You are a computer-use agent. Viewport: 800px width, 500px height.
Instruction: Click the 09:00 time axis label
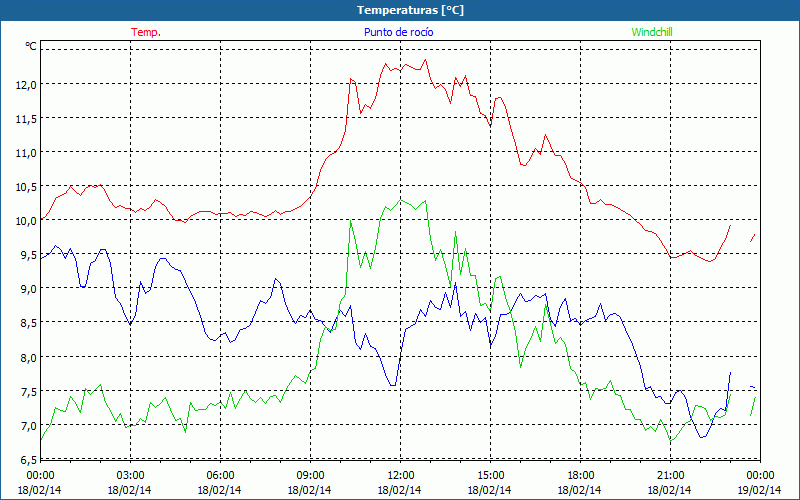coord(310,475)
